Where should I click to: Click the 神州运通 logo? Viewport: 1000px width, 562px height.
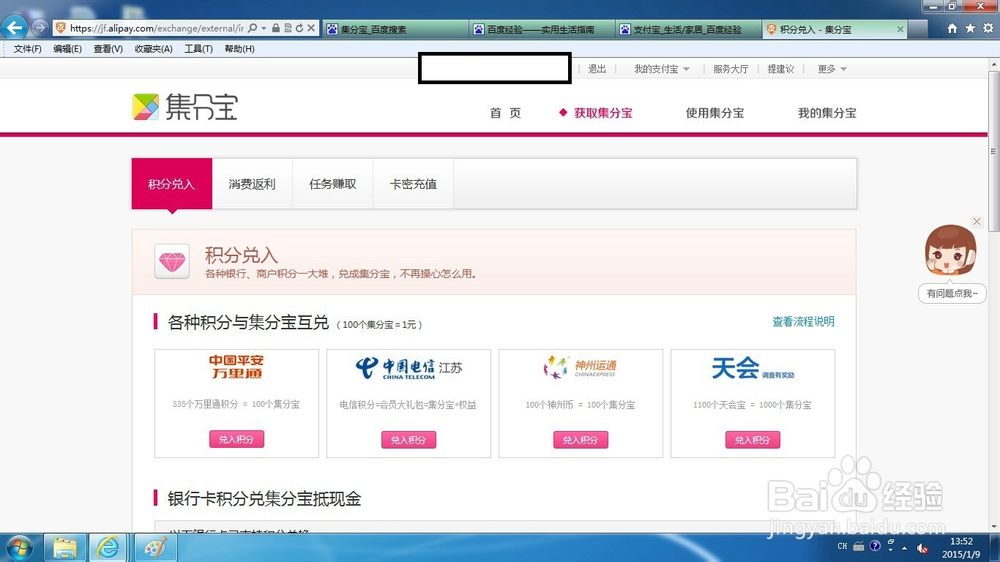(x=580, y=367)
